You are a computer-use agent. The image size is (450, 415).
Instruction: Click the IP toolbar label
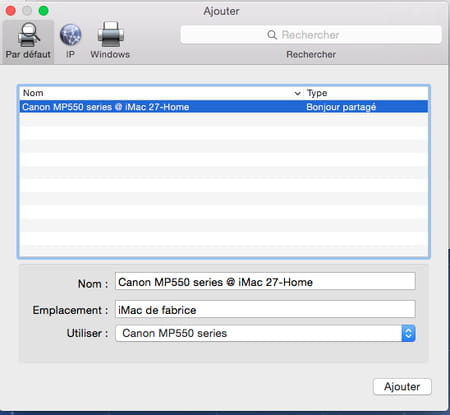pos(70,54)
